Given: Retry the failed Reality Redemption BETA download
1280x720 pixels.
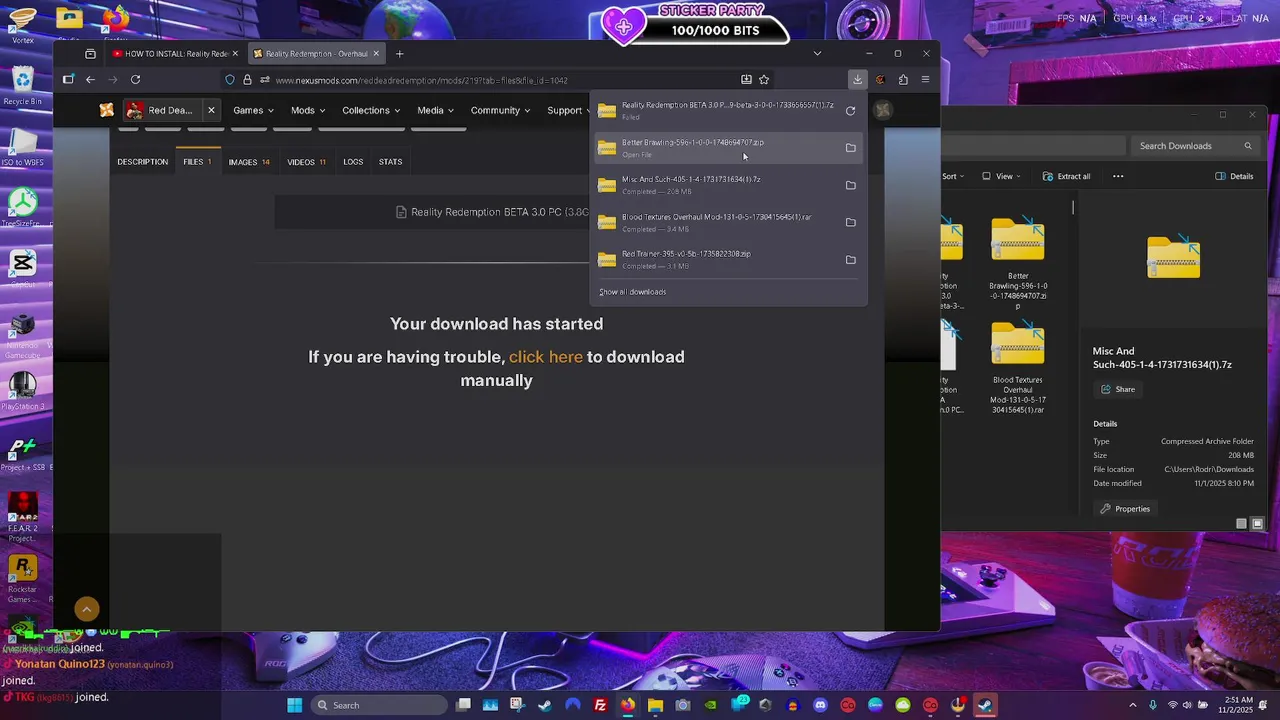Looking at the screenshot, I should point(850,111).
